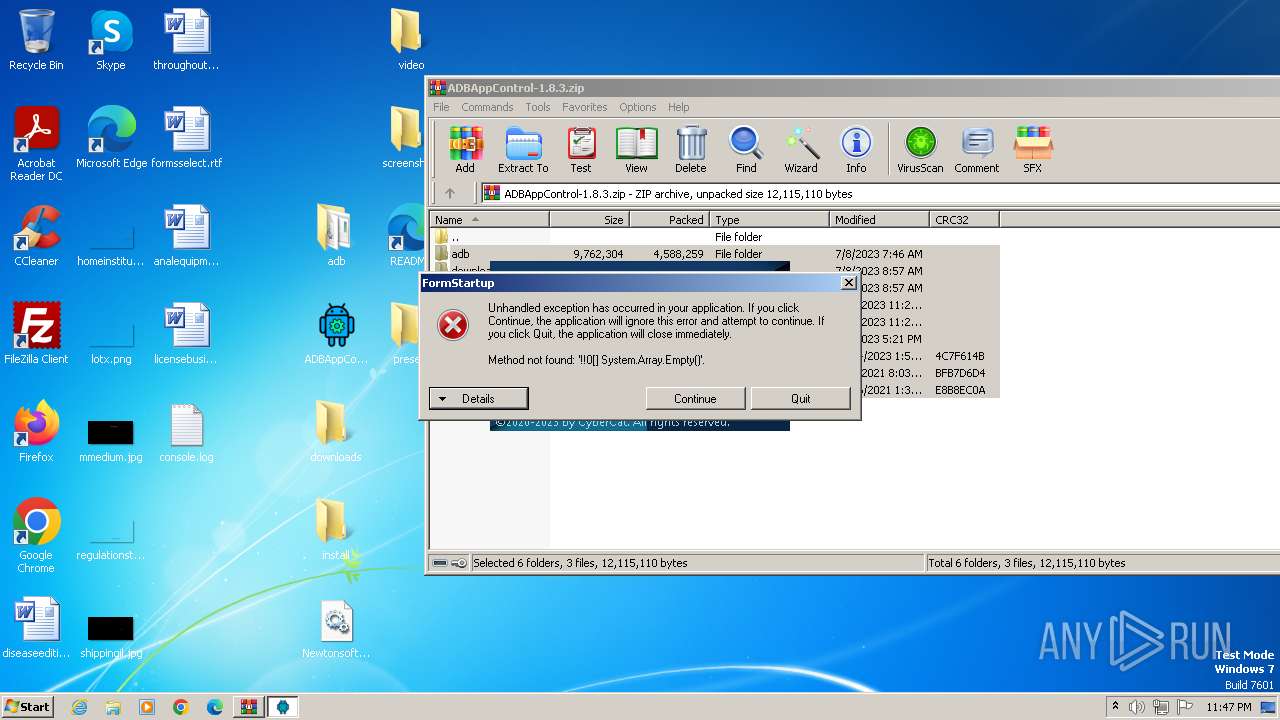Screen dimensions: 1280x720
Task: Select the mmedium.jpg desktop file
Action: [x=111, y=440]
